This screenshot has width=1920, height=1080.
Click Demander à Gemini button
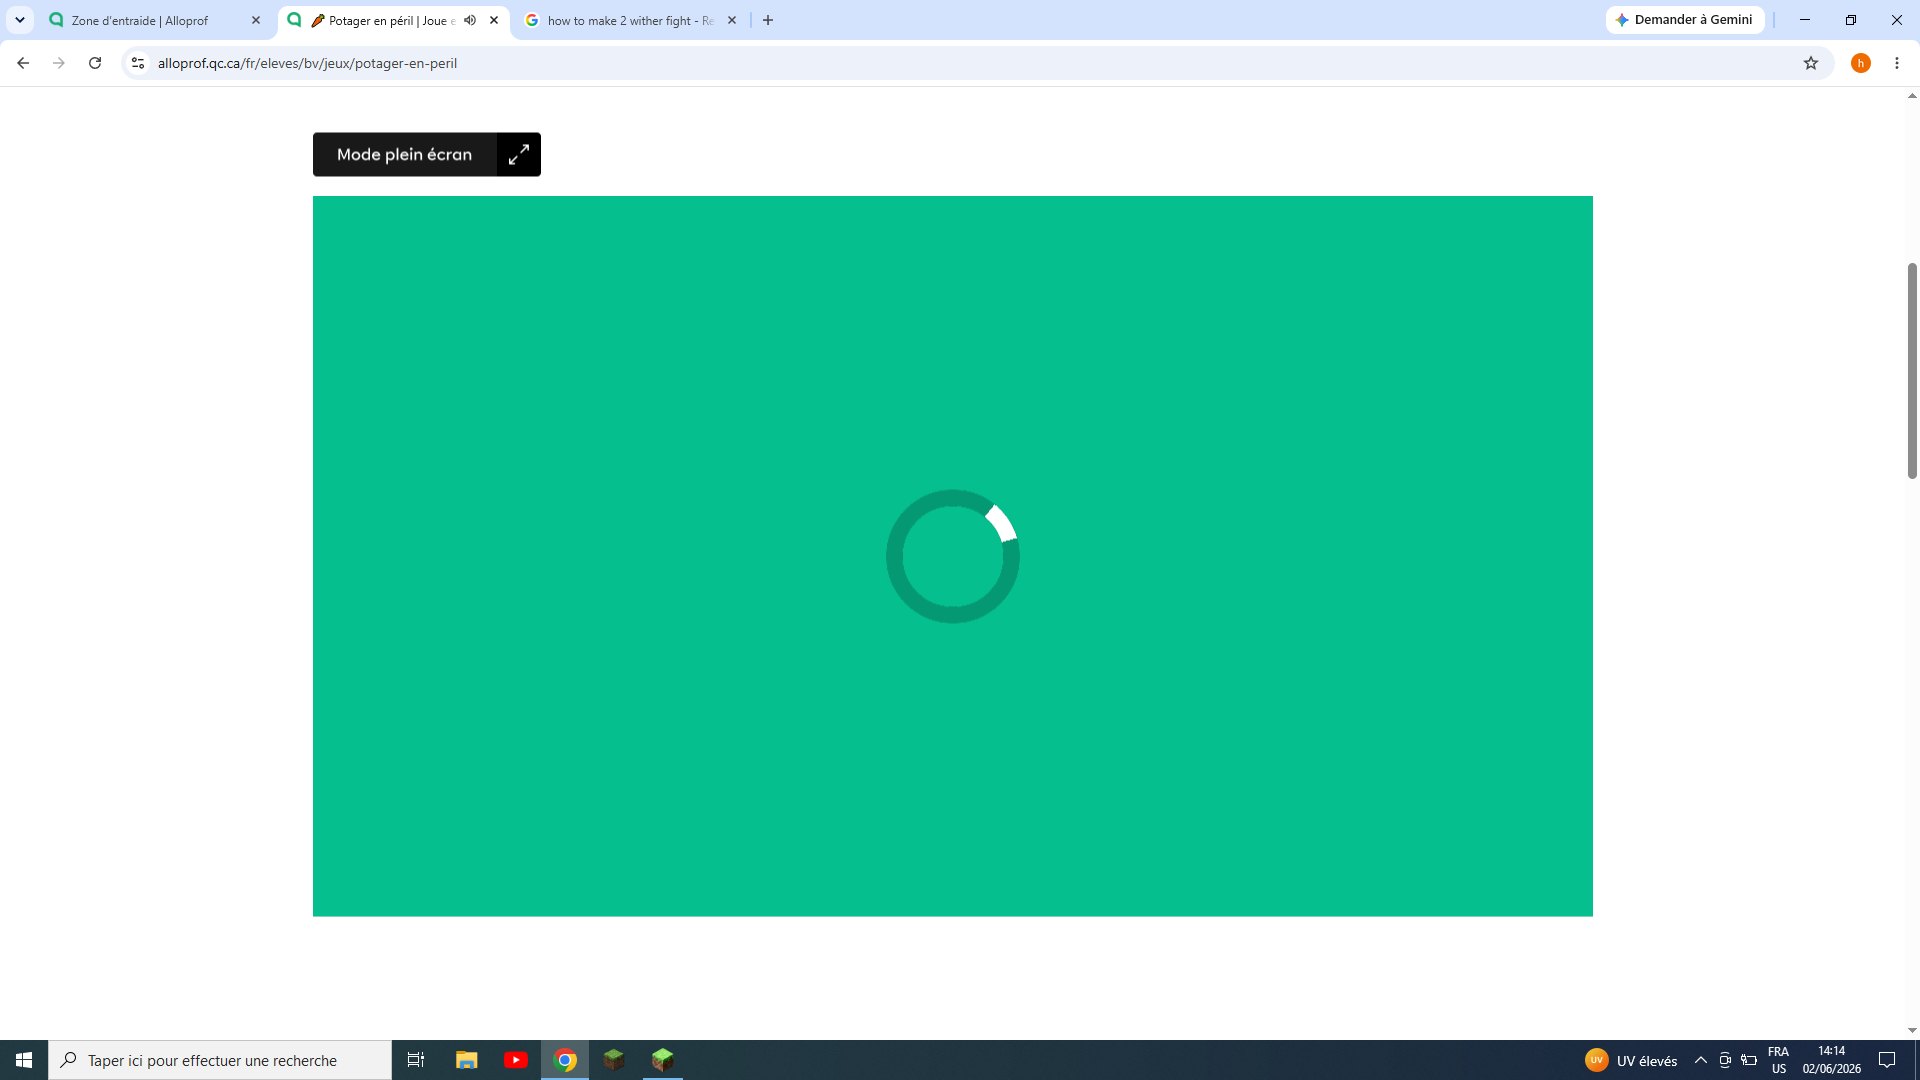[1685, 20]
